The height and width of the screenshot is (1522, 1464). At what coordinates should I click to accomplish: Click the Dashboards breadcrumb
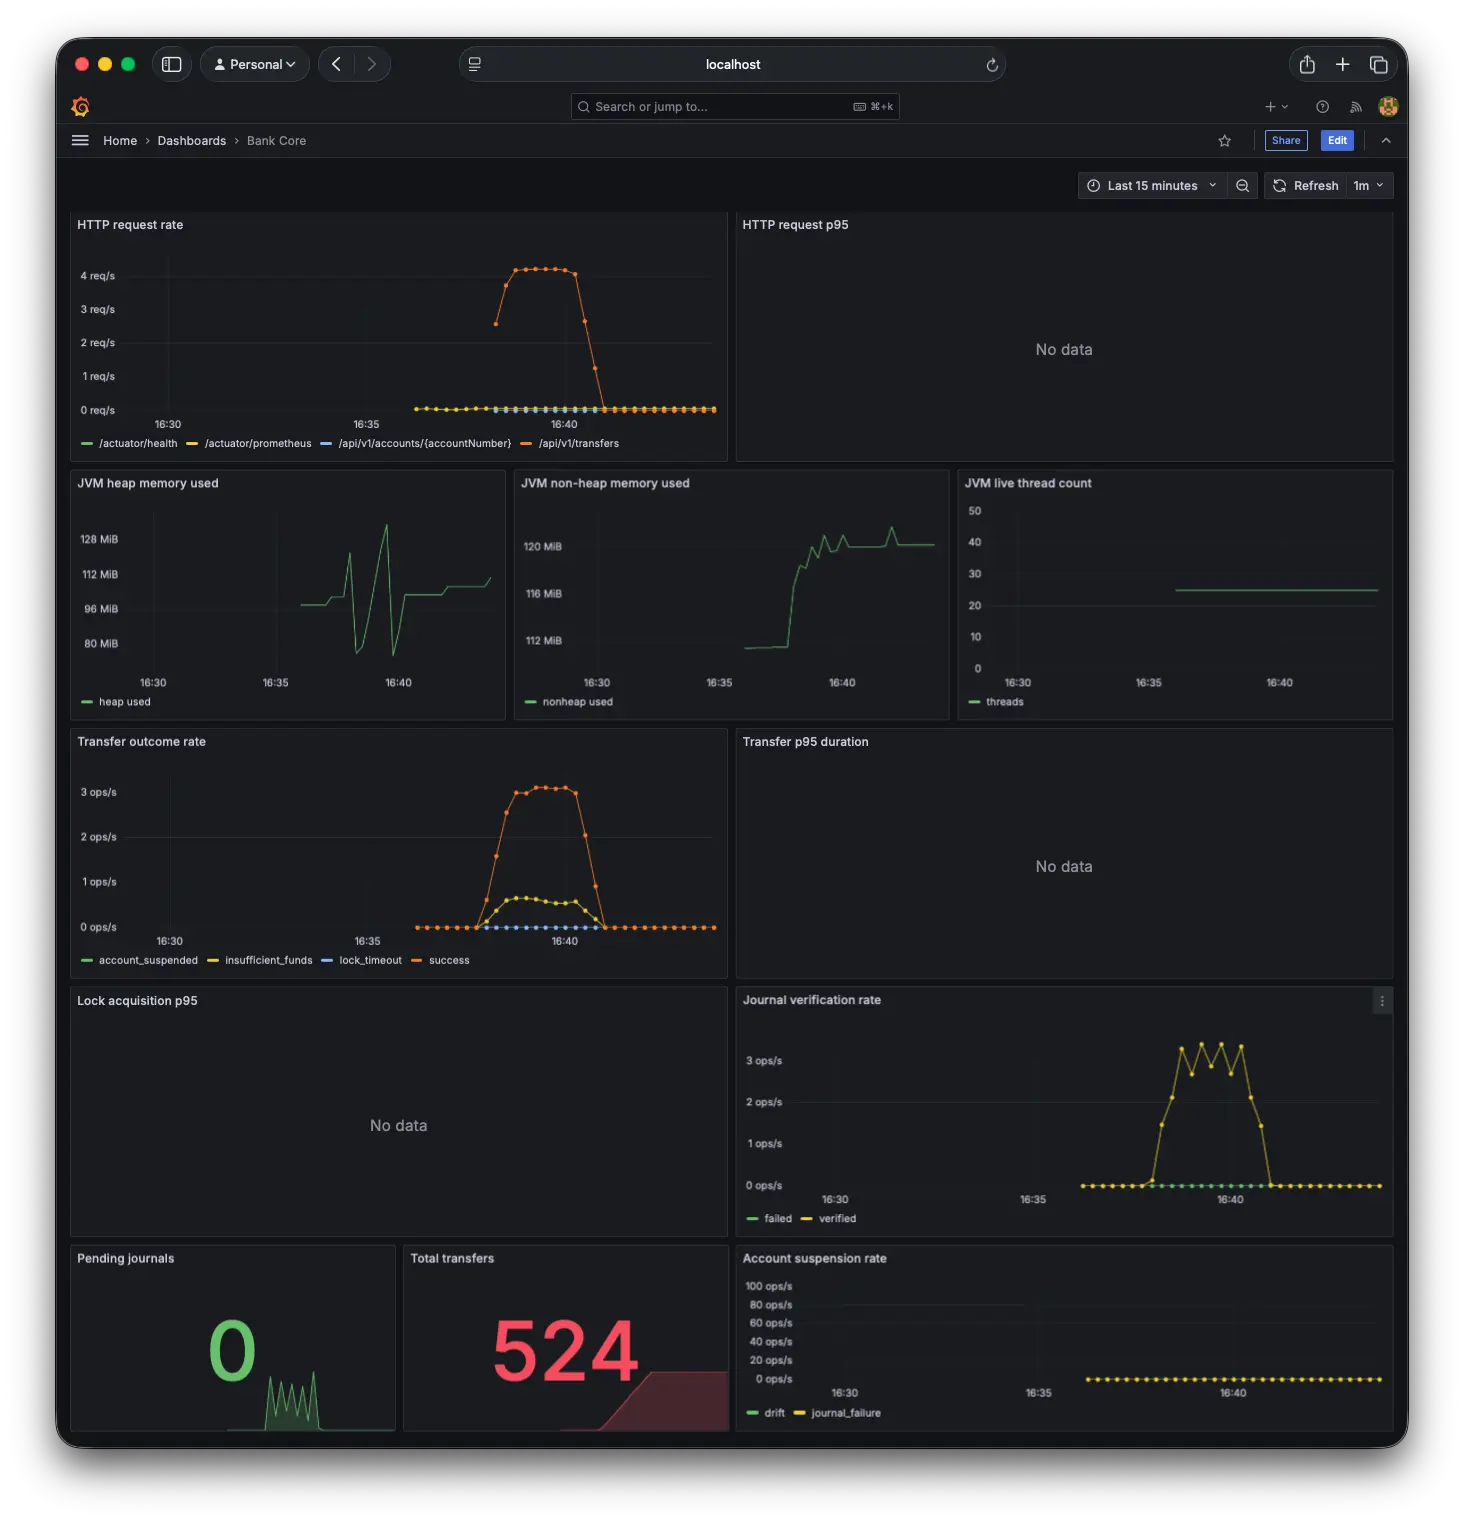(191, 141)
